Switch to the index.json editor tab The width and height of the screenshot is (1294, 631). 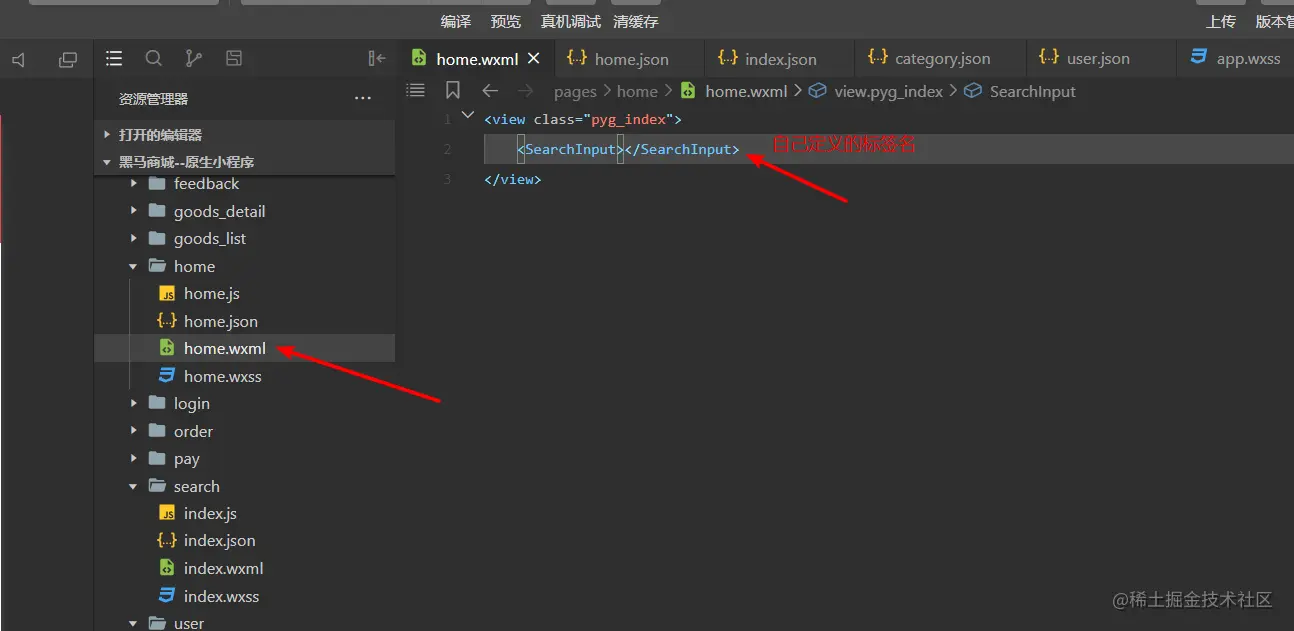point(779,59)
